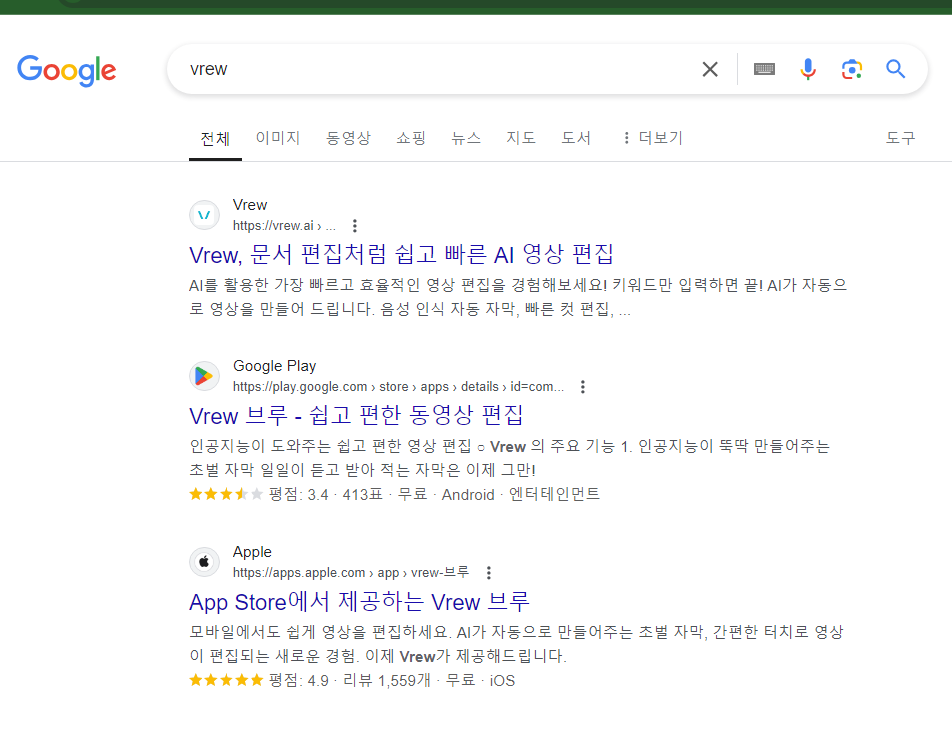Open Vrew 브루 쉽고 편한 동영상 편집 link
The image size is (952, 729).
point(356,416)
